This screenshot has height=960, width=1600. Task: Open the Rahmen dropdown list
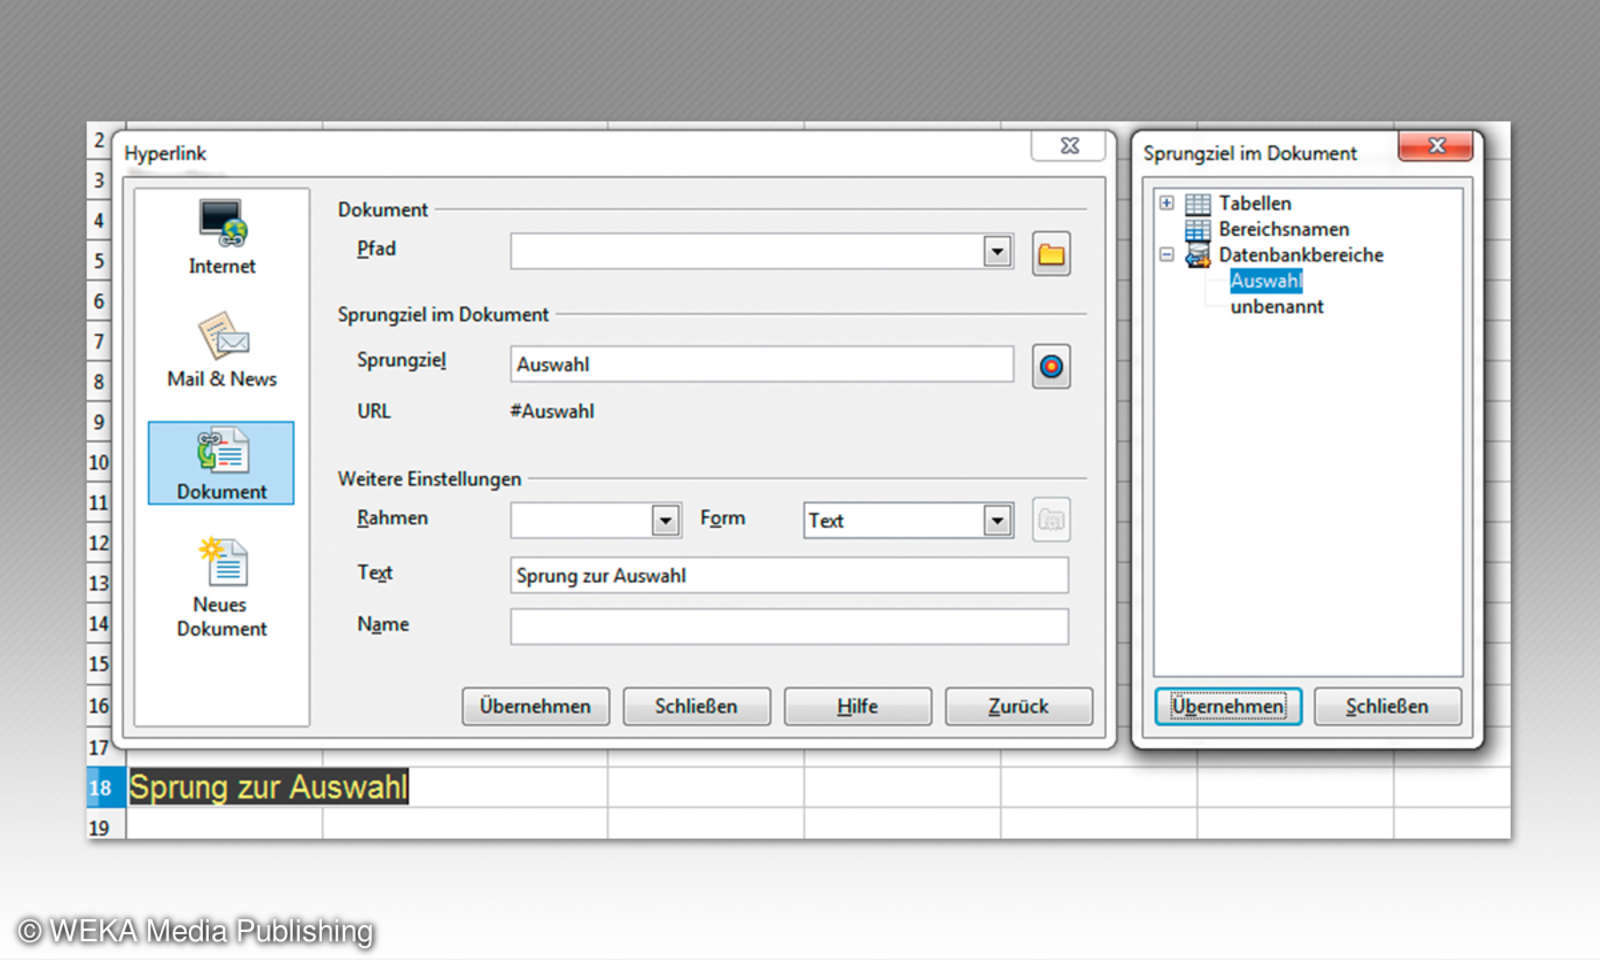pyautogui.click(x=665, y=520)
